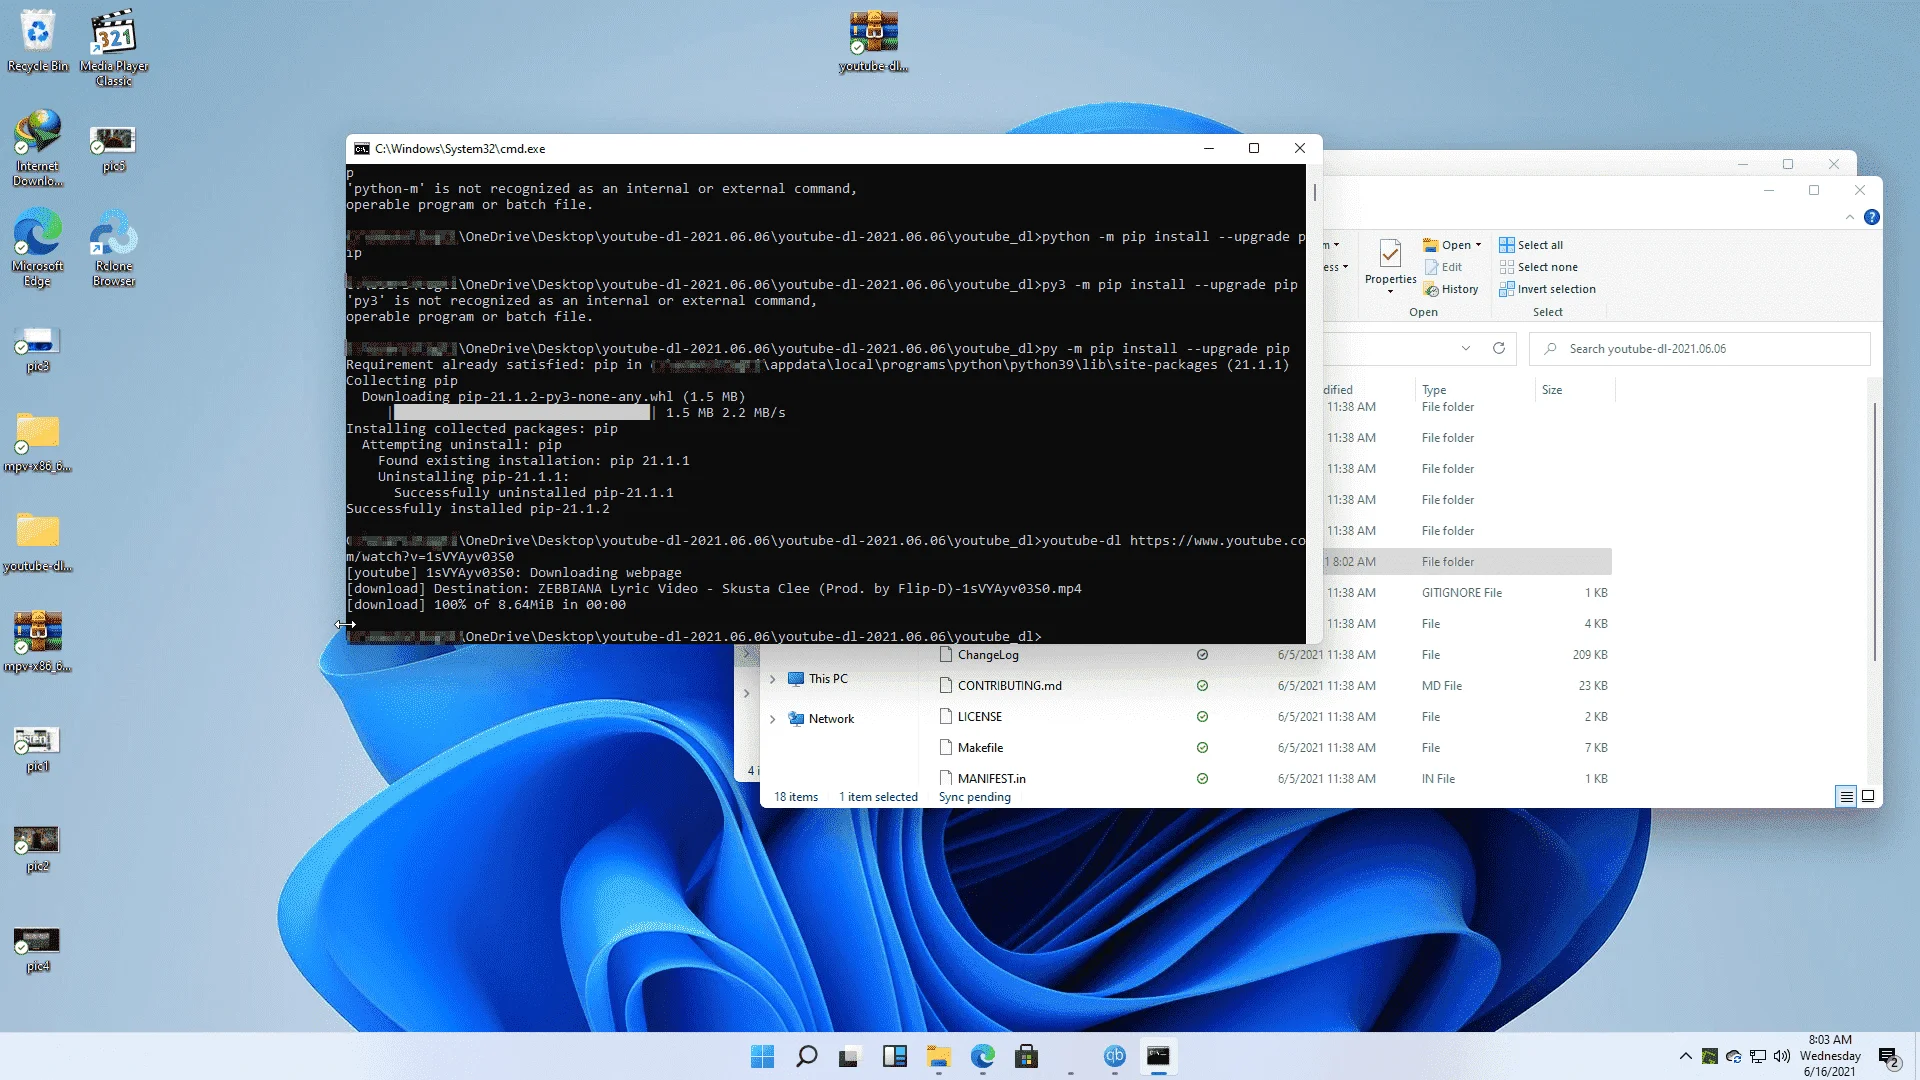Viewport: 1920px width, 1080px height.
Task: Open Task View on taskbar
Action: click(x=850, y=1056)
